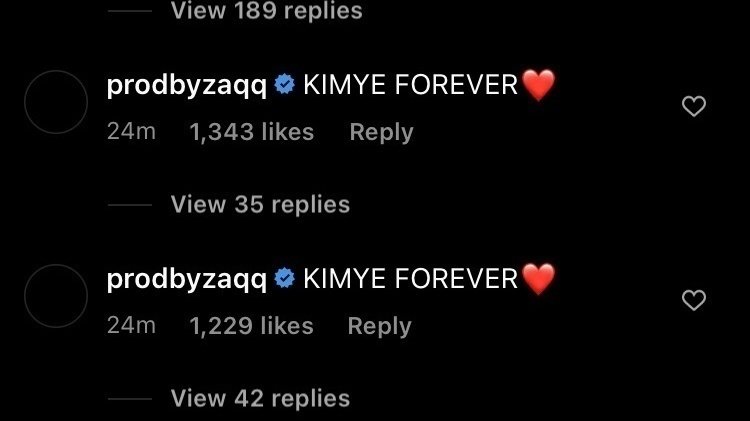Open avatar of comment with 1,343 likes
Screen dimensions: 750x421
pyautogui.click(x=56, y=102)
